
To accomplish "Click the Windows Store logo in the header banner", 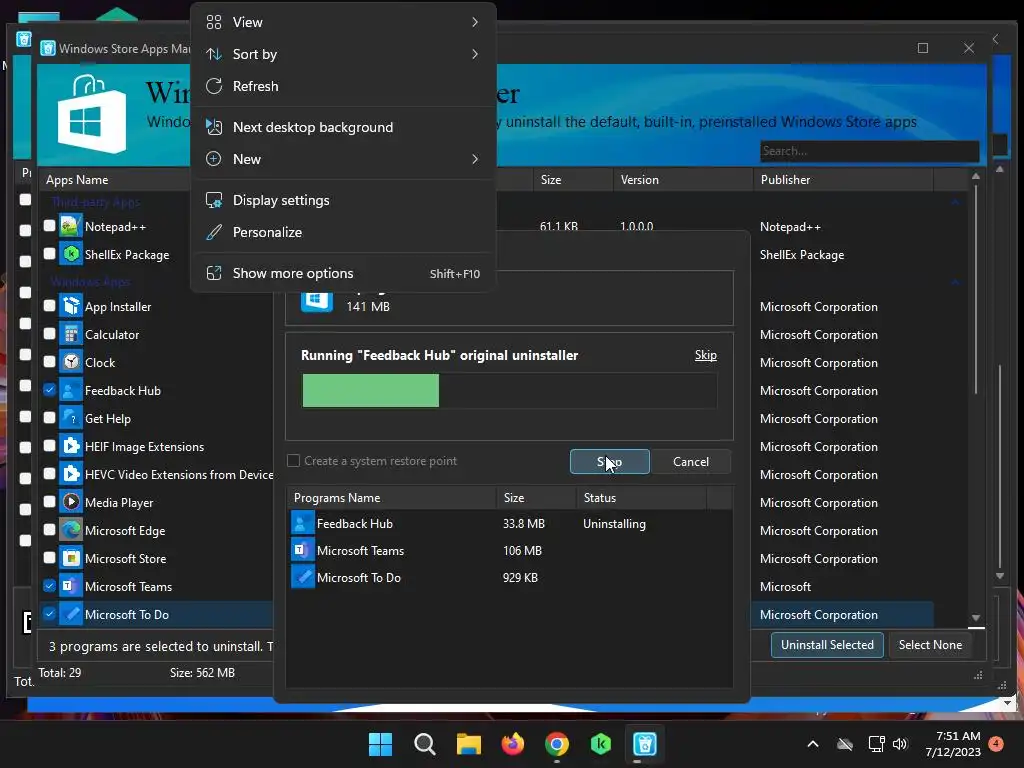I will [x=91, y=115].
